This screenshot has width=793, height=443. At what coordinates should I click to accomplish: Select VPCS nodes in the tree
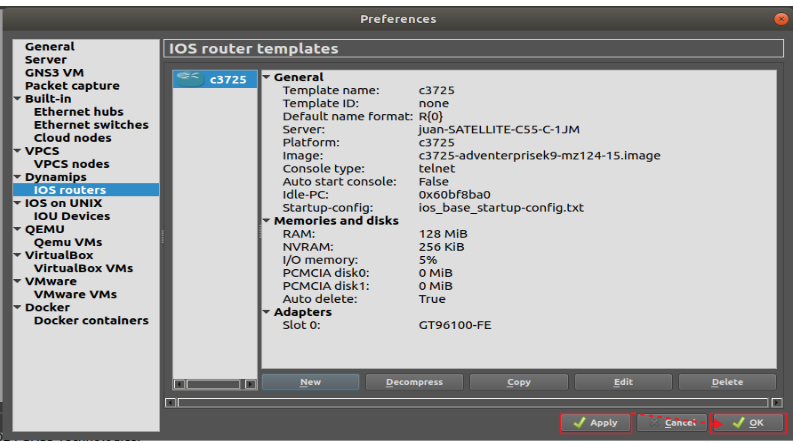pyautogui.click(x=71, y=164)
